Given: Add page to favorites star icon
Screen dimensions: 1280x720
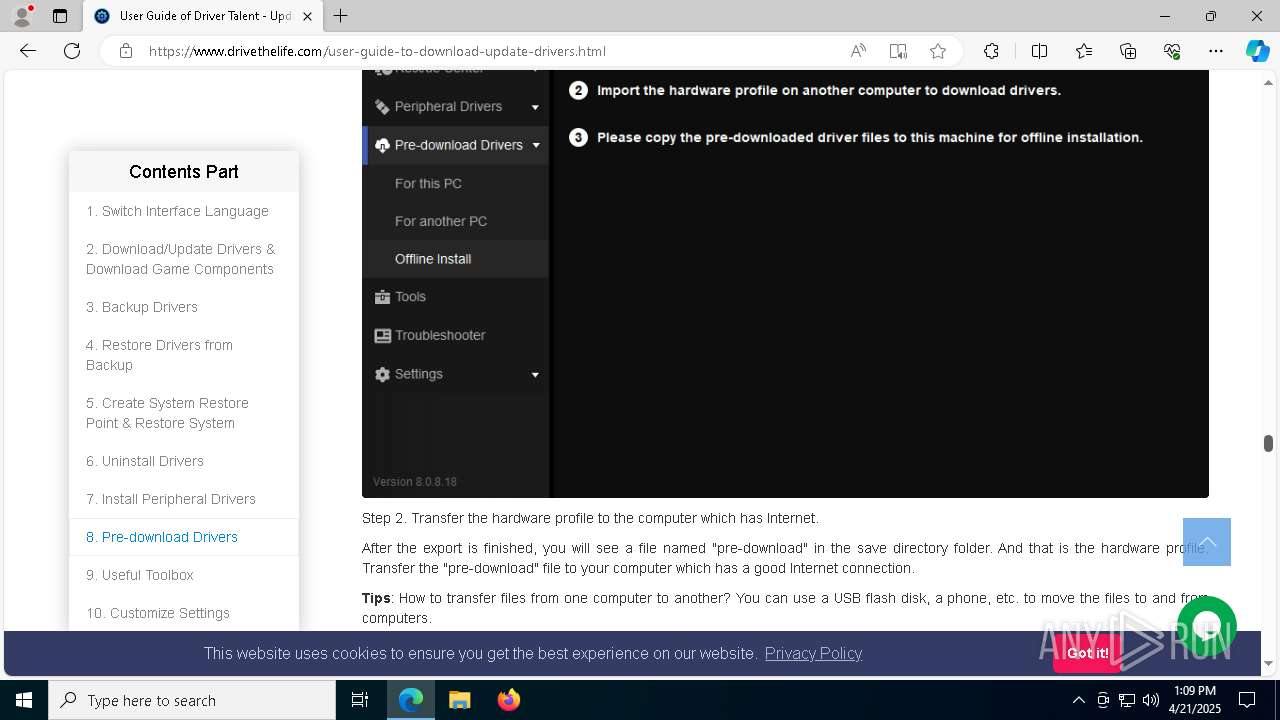Looking at the screenshot, I should click(938, 51).
